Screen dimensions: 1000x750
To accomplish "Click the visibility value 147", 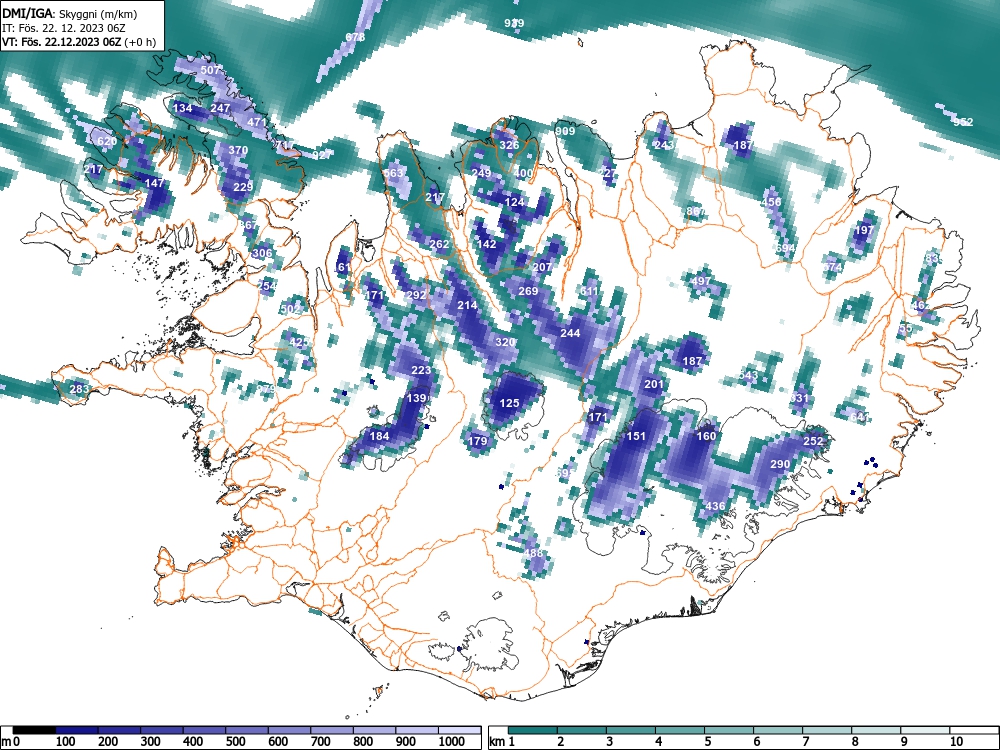I will tap(155, 182).
